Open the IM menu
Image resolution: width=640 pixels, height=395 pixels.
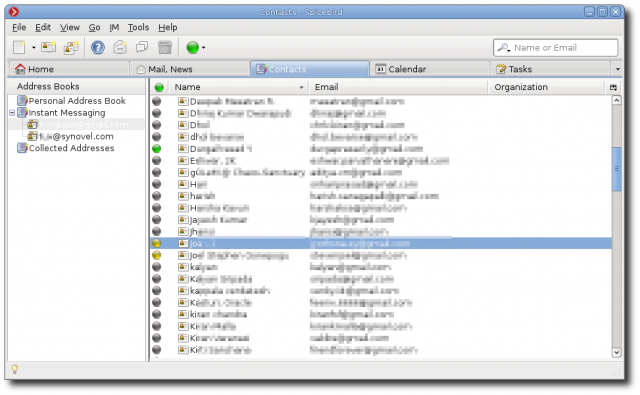click(x=114, y=27)
